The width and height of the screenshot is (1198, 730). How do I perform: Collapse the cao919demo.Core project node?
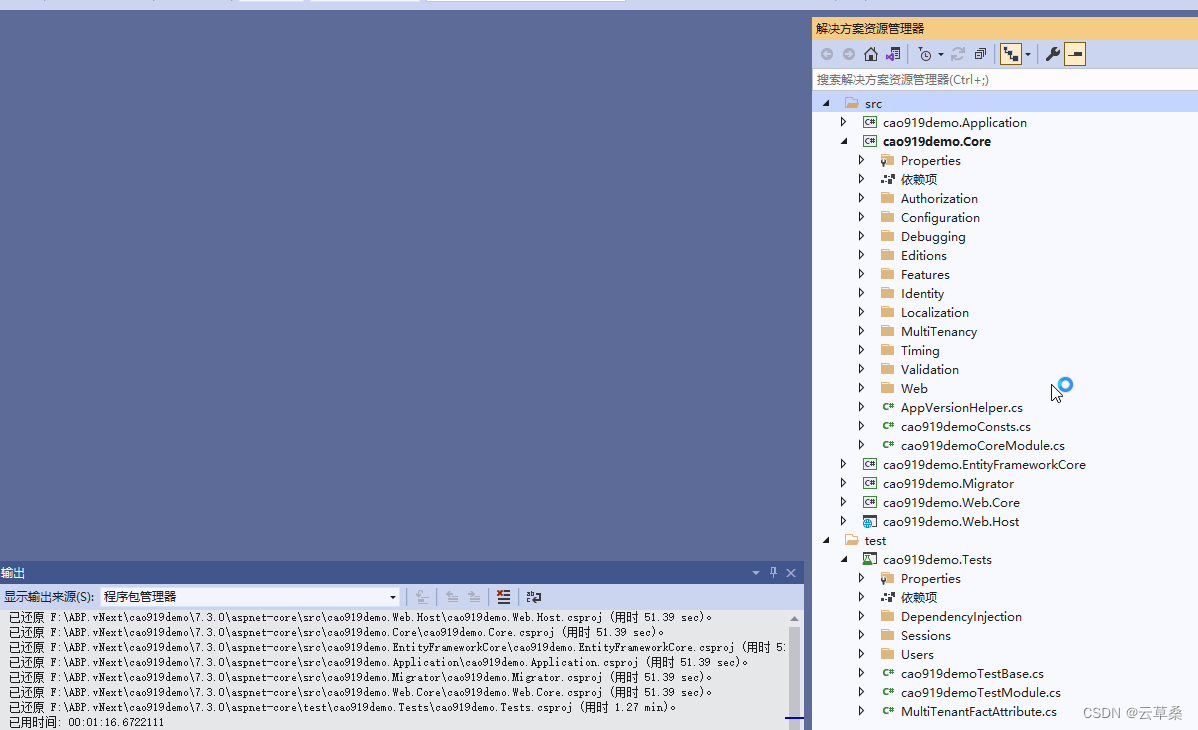[843, 141]
